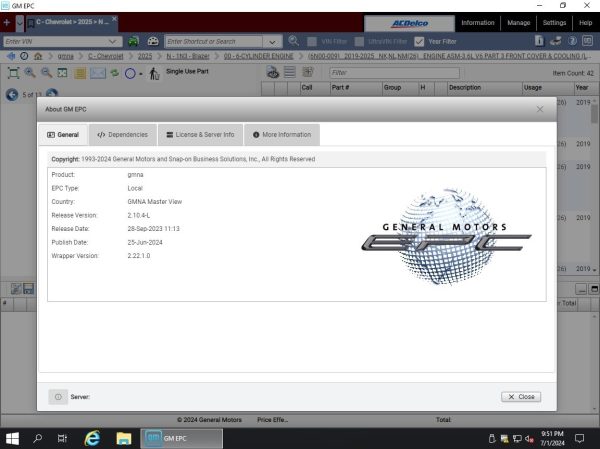Click the envelope email icon
Screen dimensions: 600x449
98,73
